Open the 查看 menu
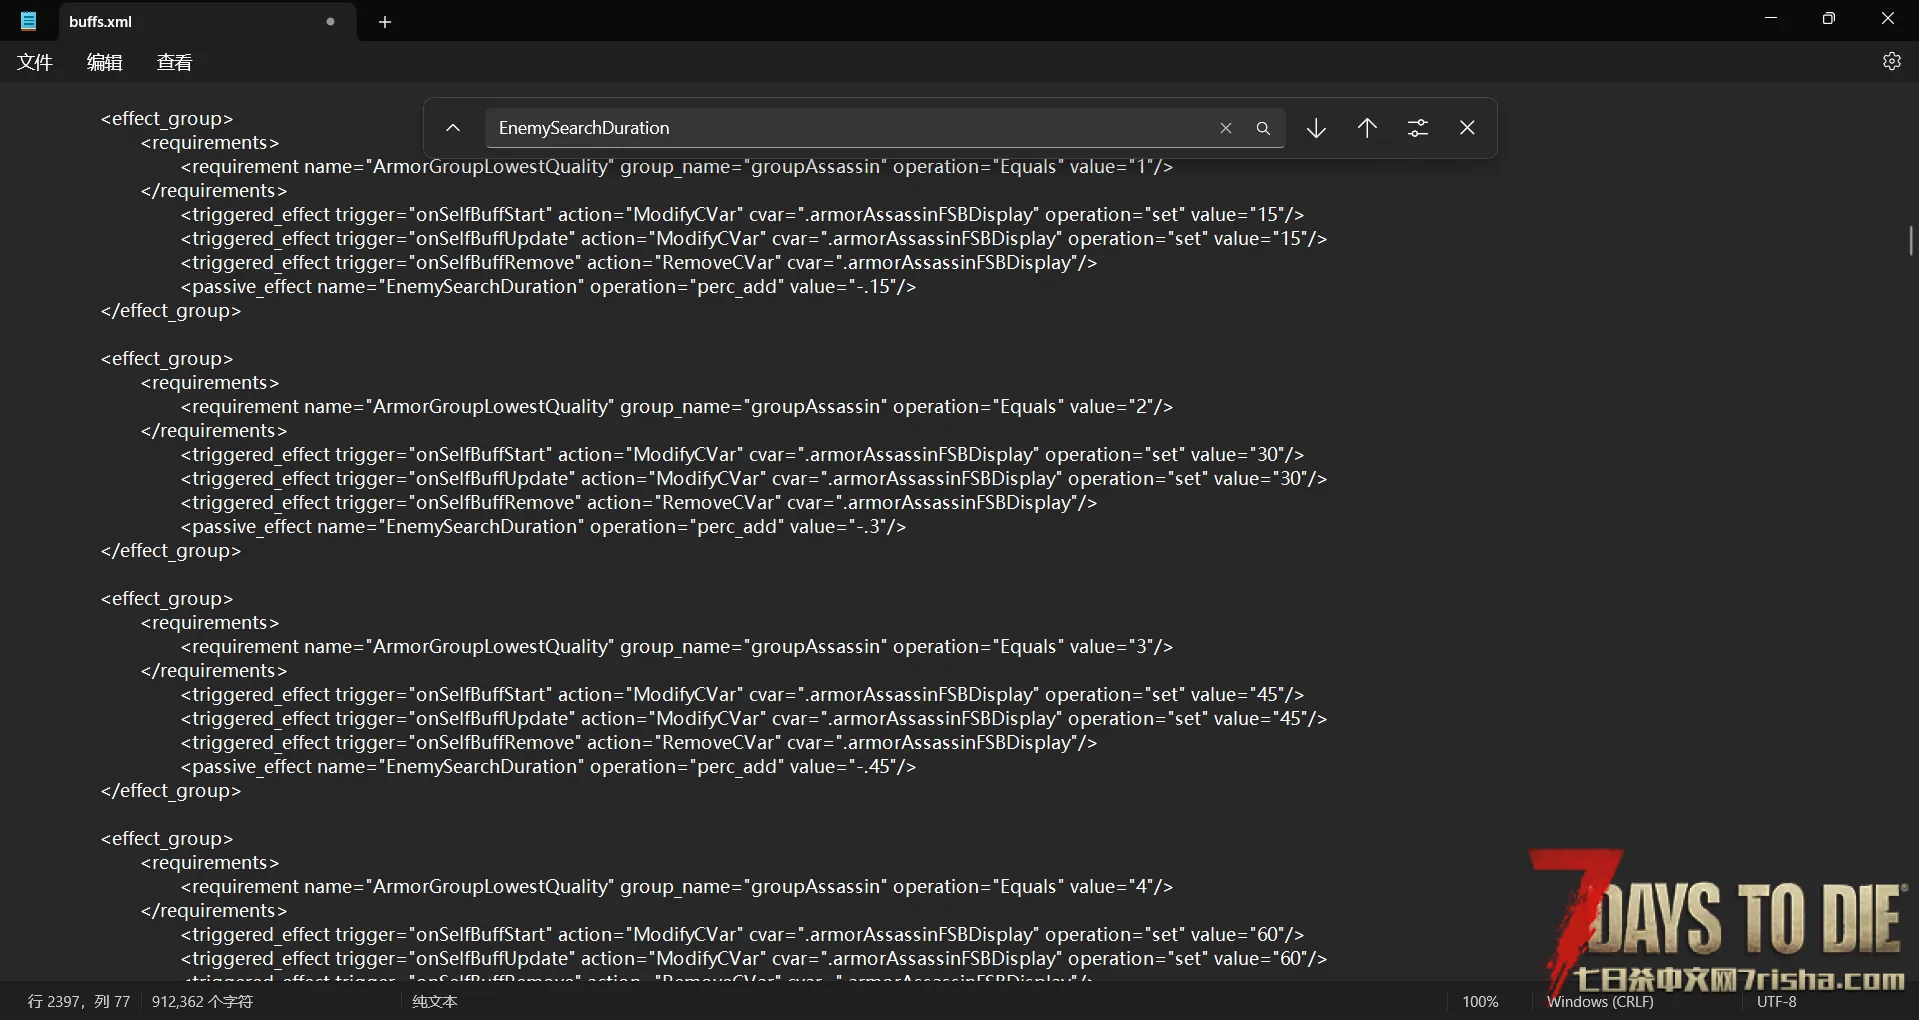 click(174, 62)
